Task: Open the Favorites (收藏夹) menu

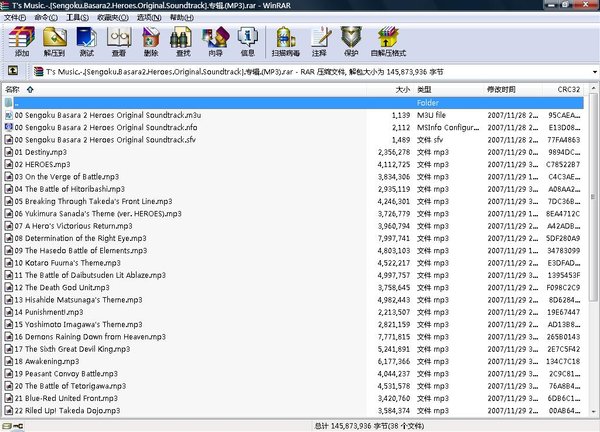Action: click(x=113, y=18)
